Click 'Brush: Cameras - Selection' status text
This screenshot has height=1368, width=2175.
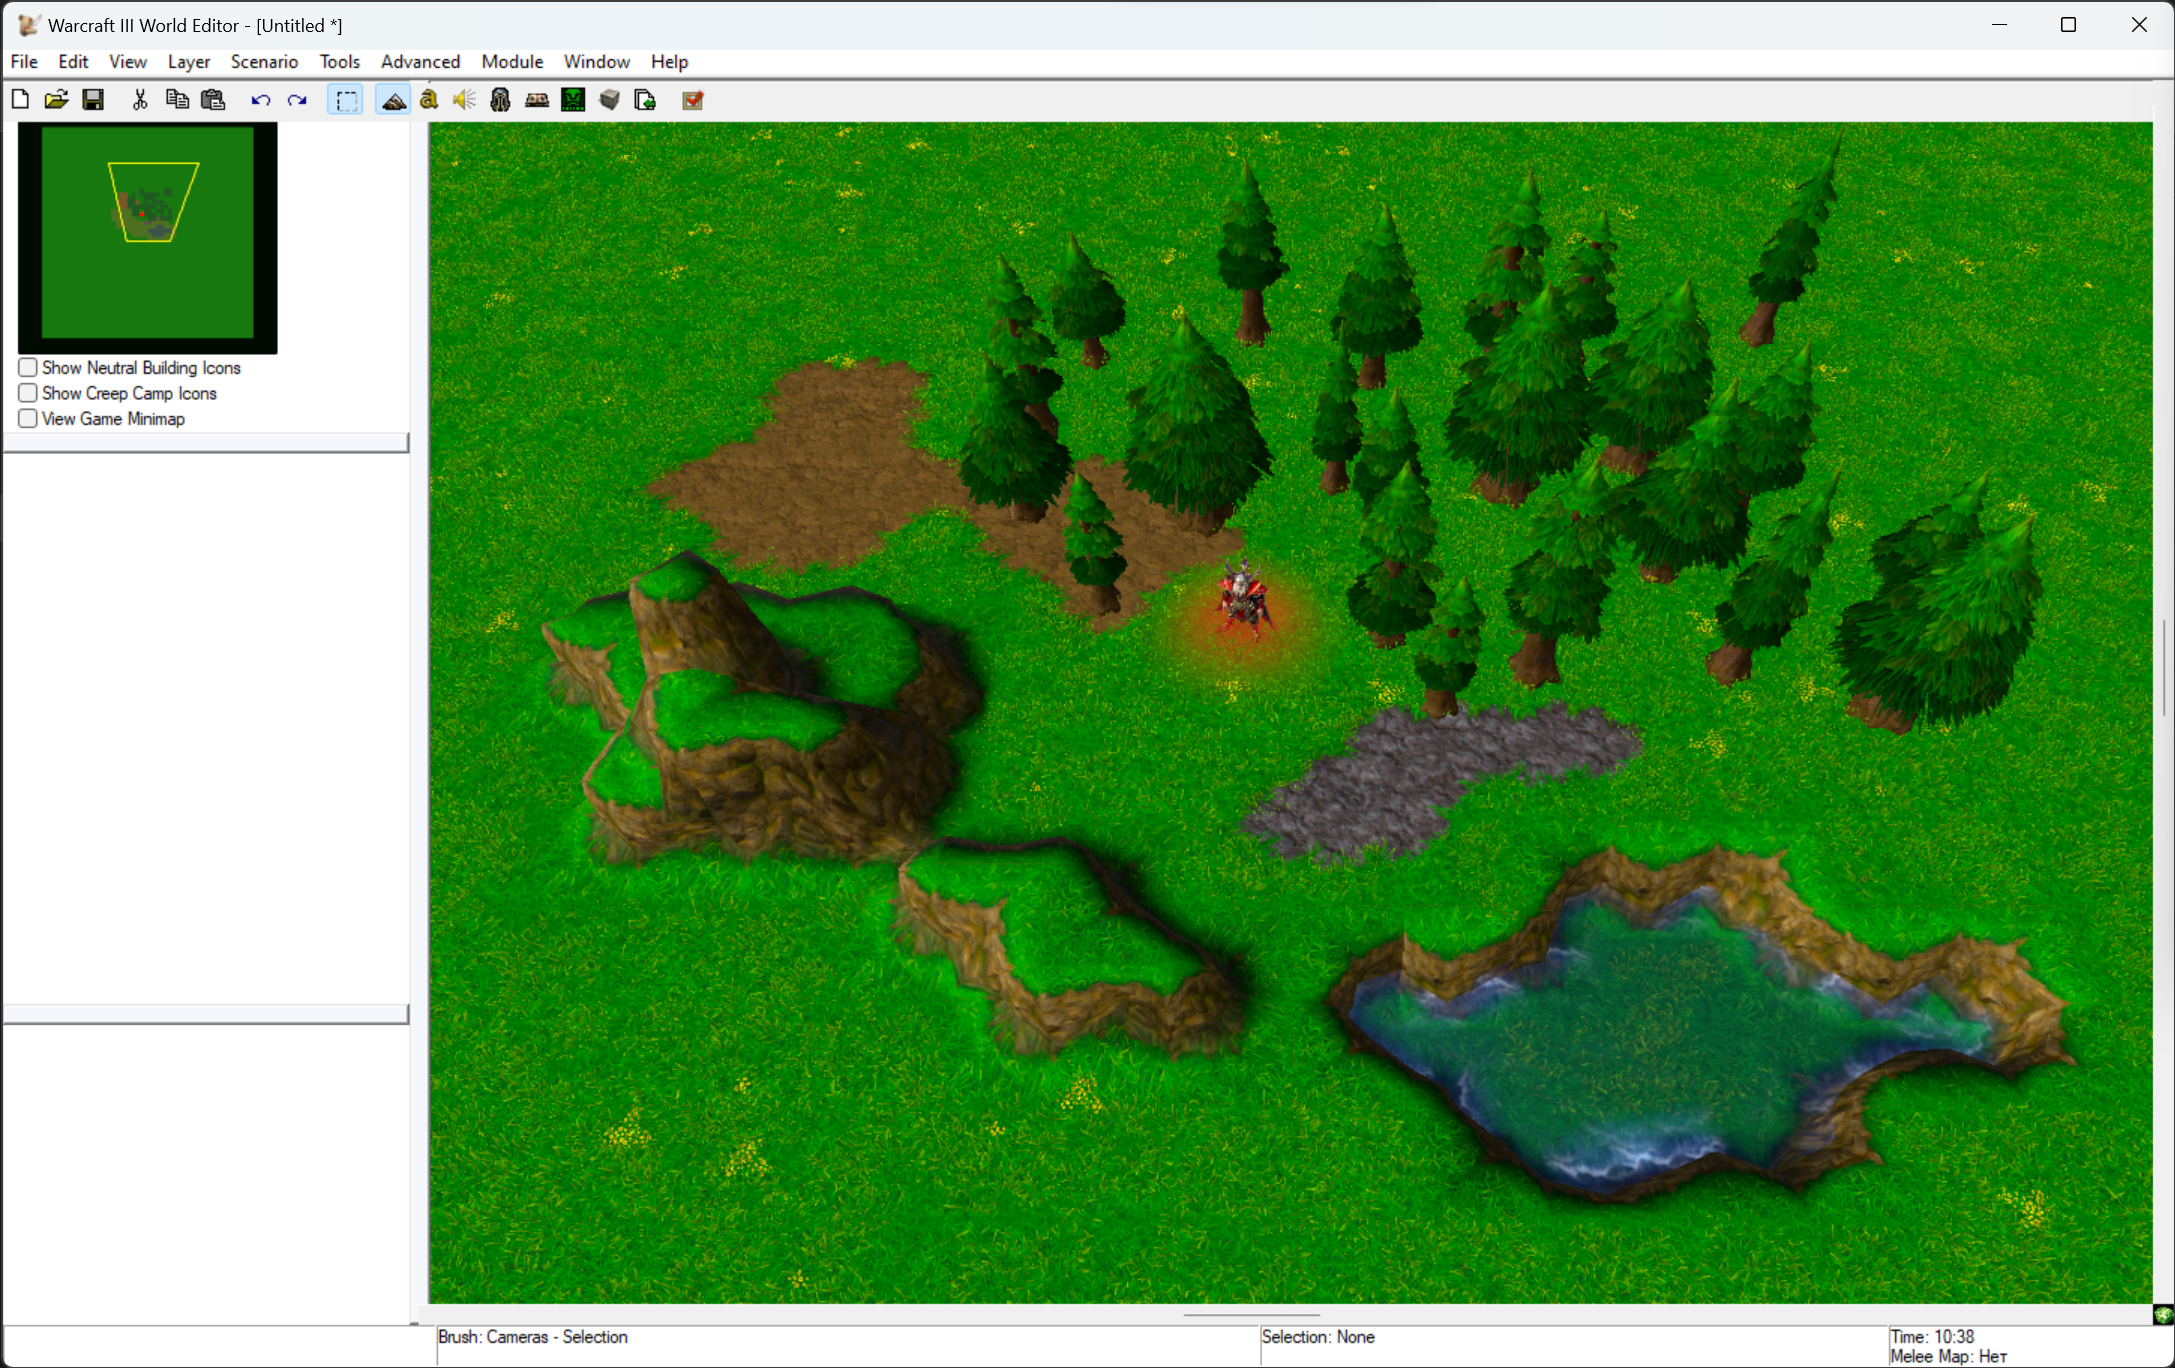tap(533, 1337)
